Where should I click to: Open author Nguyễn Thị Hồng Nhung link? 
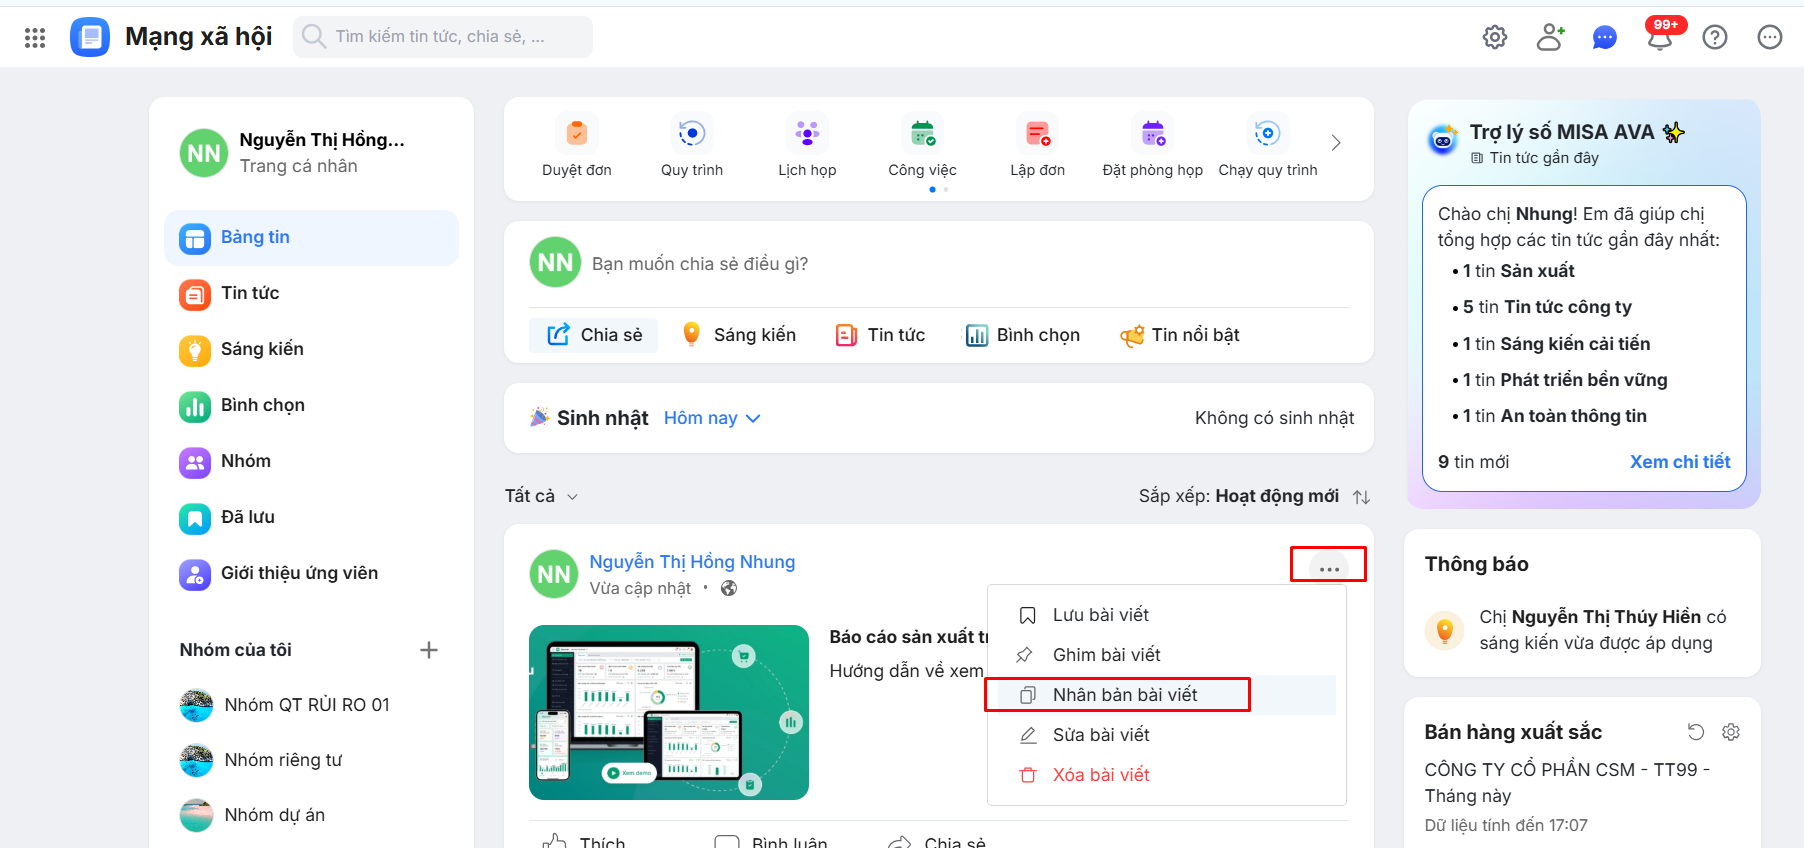(692, 562)
